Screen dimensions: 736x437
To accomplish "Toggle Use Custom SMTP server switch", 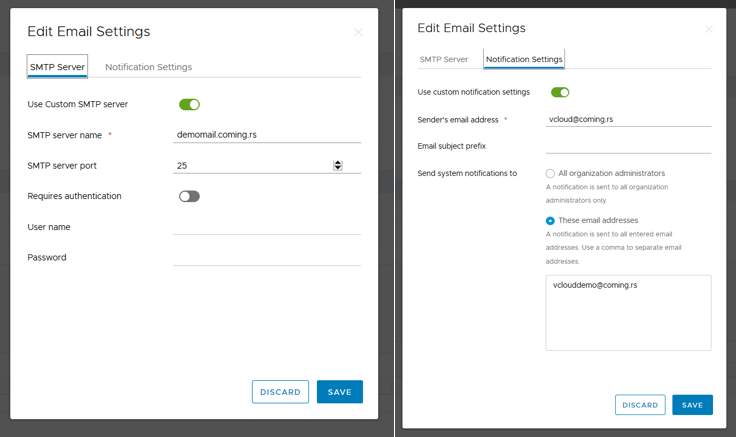I will point(189,104).
